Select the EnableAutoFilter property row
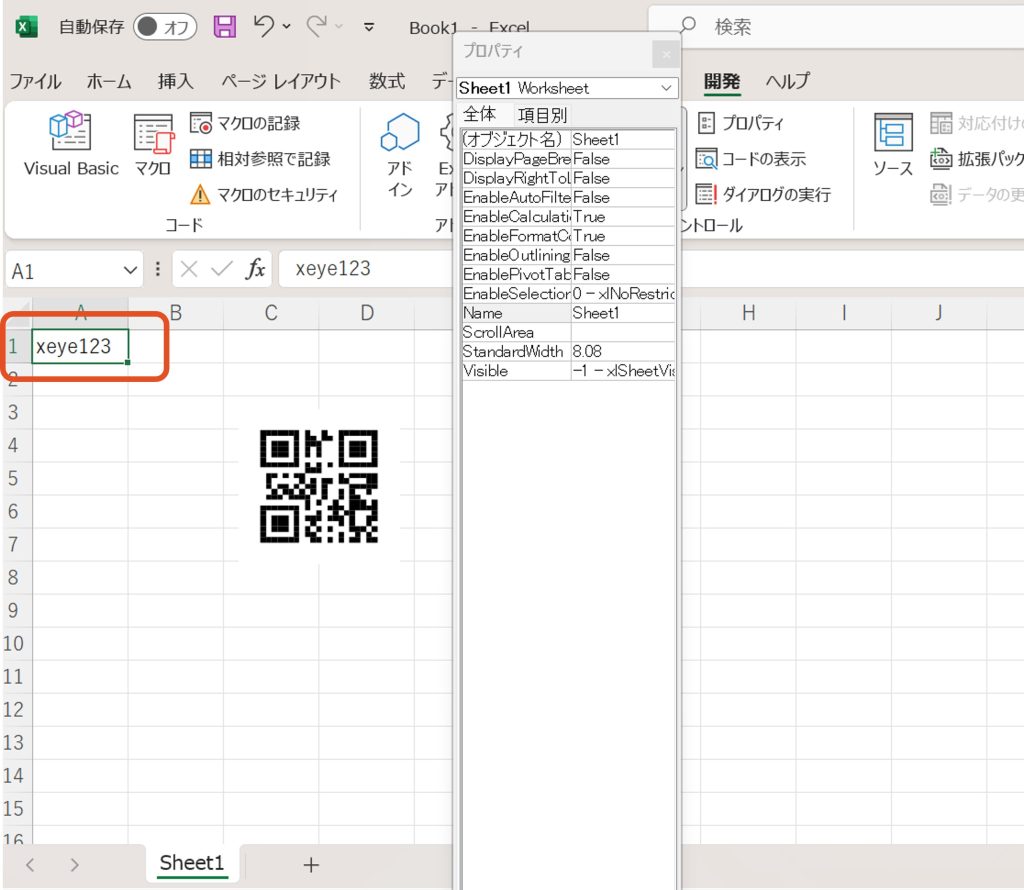 (568, 198)
